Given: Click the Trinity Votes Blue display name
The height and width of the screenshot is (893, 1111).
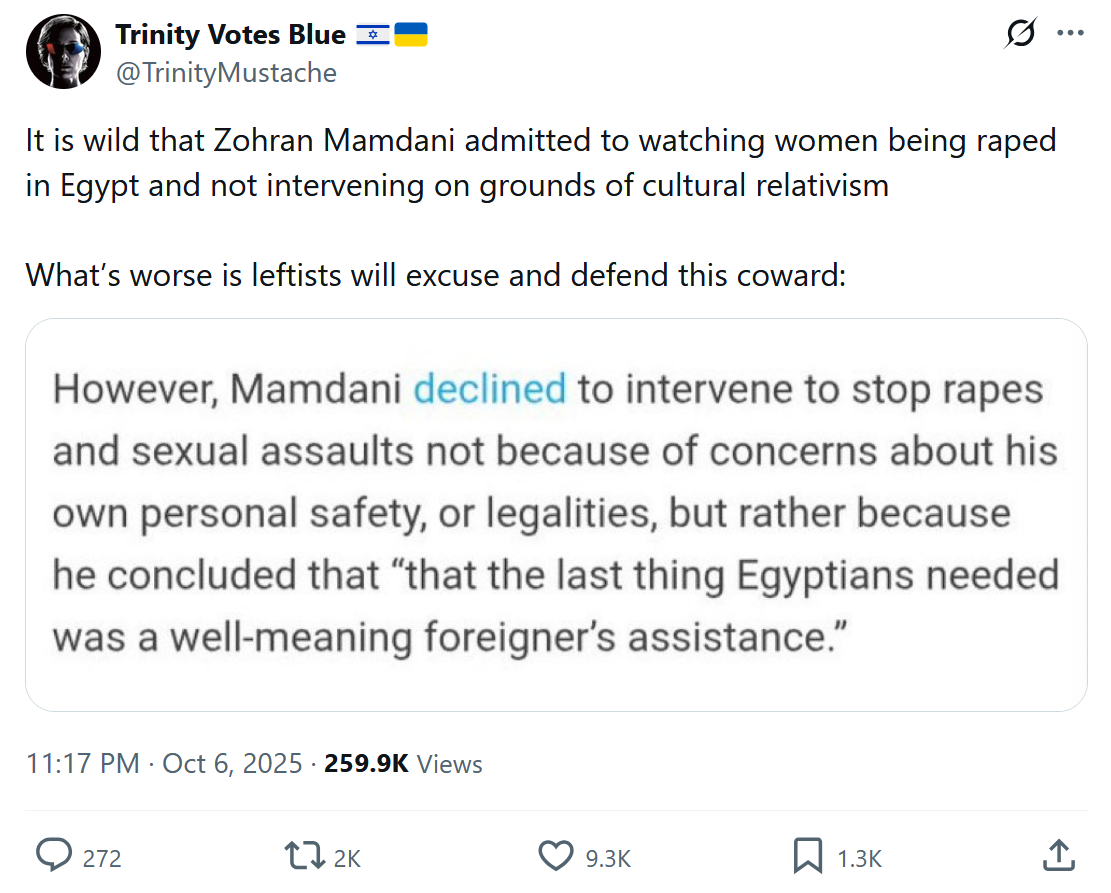Looking at the screenshot, I should pyautogui.click(x=230, y=35).
